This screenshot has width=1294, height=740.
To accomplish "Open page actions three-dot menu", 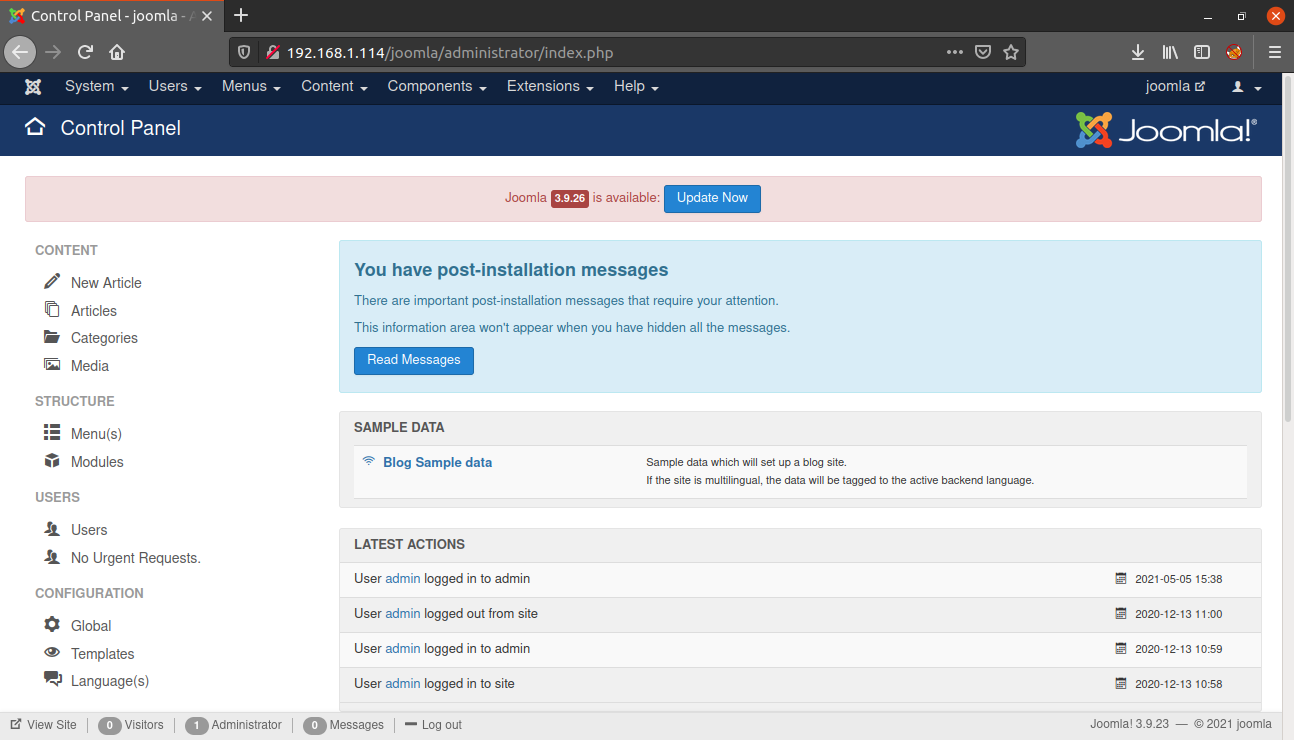I will [x=955, y=52].
